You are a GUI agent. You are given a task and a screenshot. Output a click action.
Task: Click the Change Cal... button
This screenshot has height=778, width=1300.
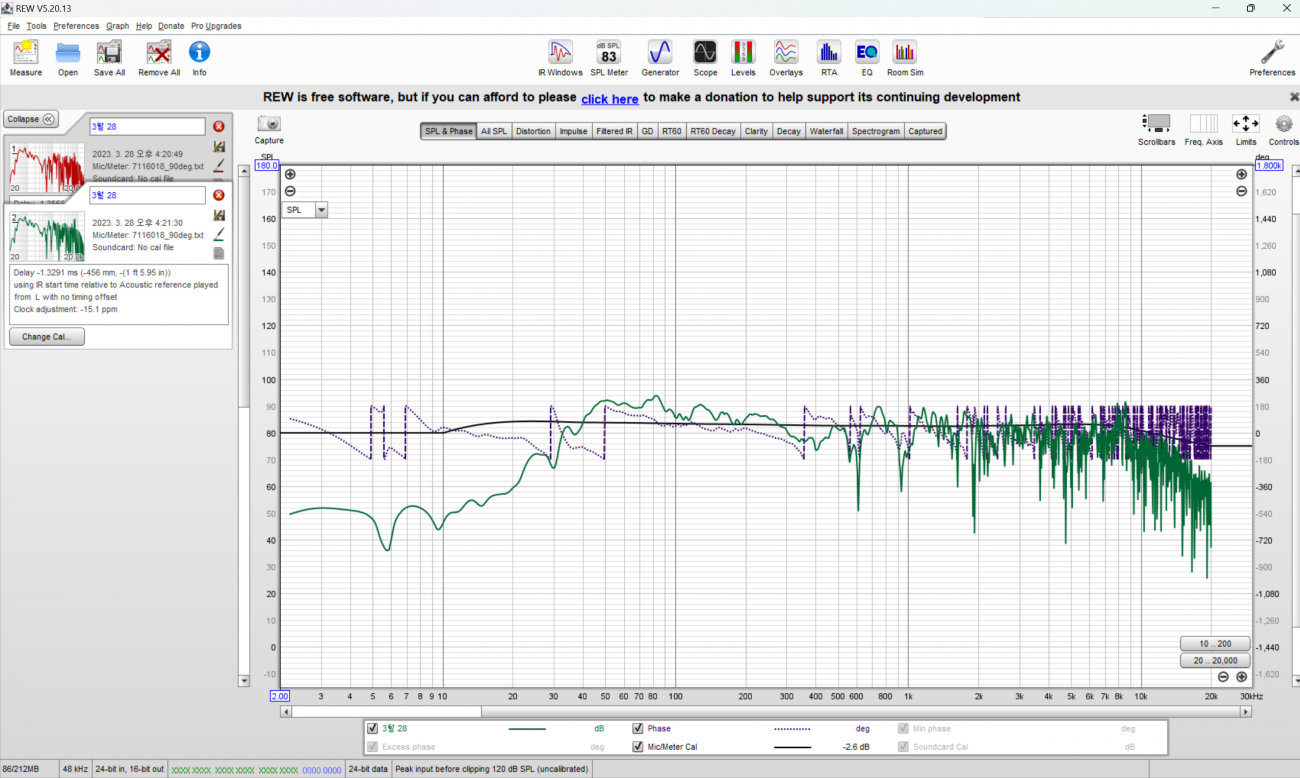coord(47,337)
